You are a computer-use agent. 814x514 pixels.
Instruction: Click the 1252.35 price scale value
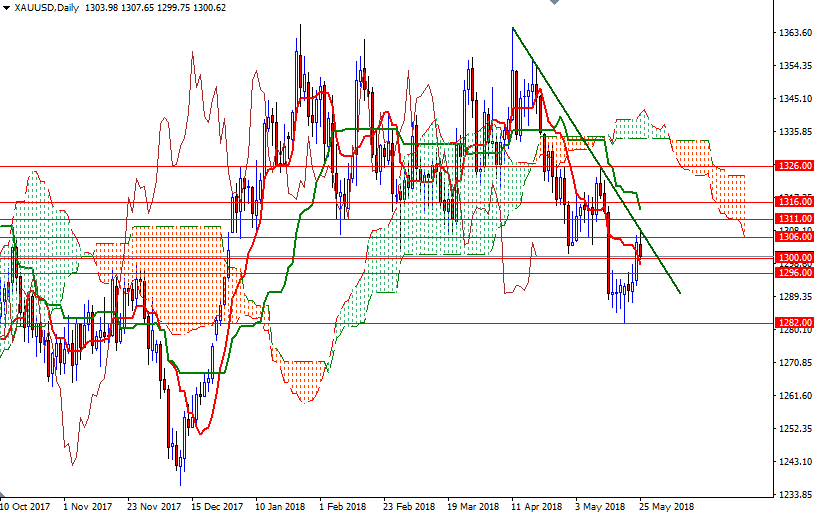(x=795, y=429)
